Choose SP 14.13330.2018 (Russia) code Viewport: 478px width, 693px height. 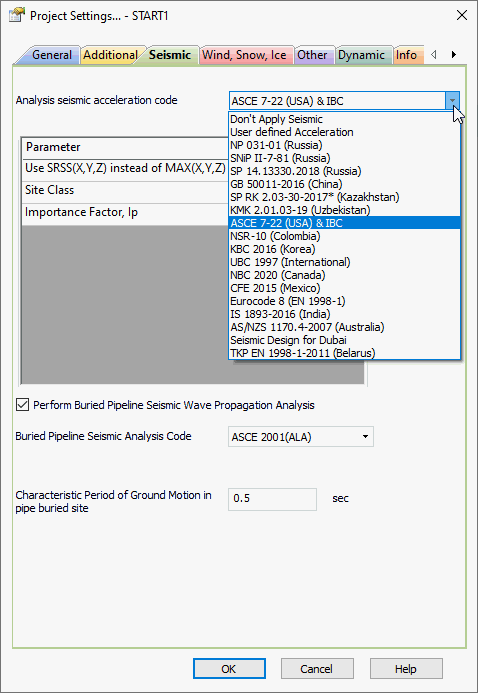345,171
